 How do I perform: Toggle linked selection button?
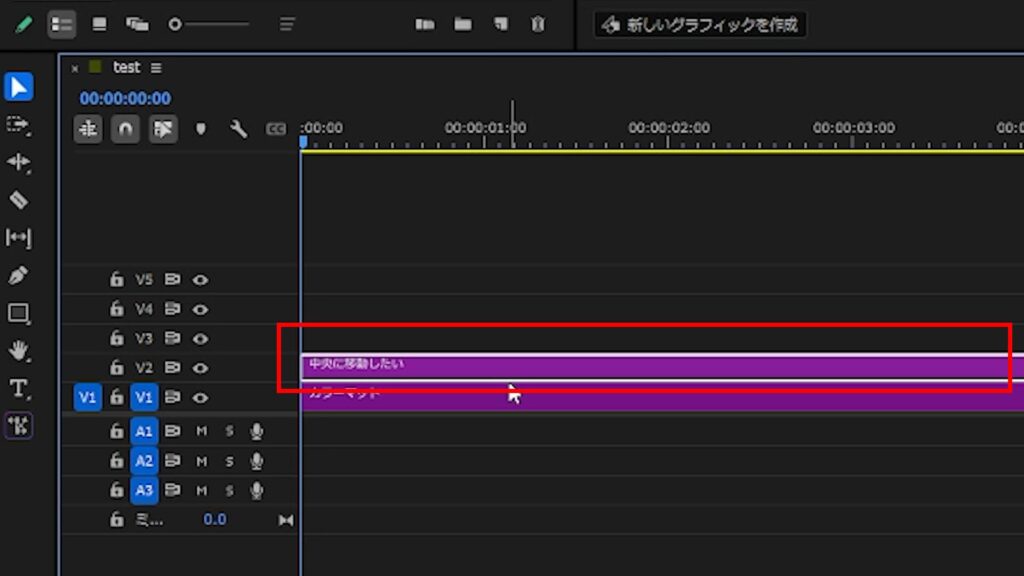tap(163, 129)
